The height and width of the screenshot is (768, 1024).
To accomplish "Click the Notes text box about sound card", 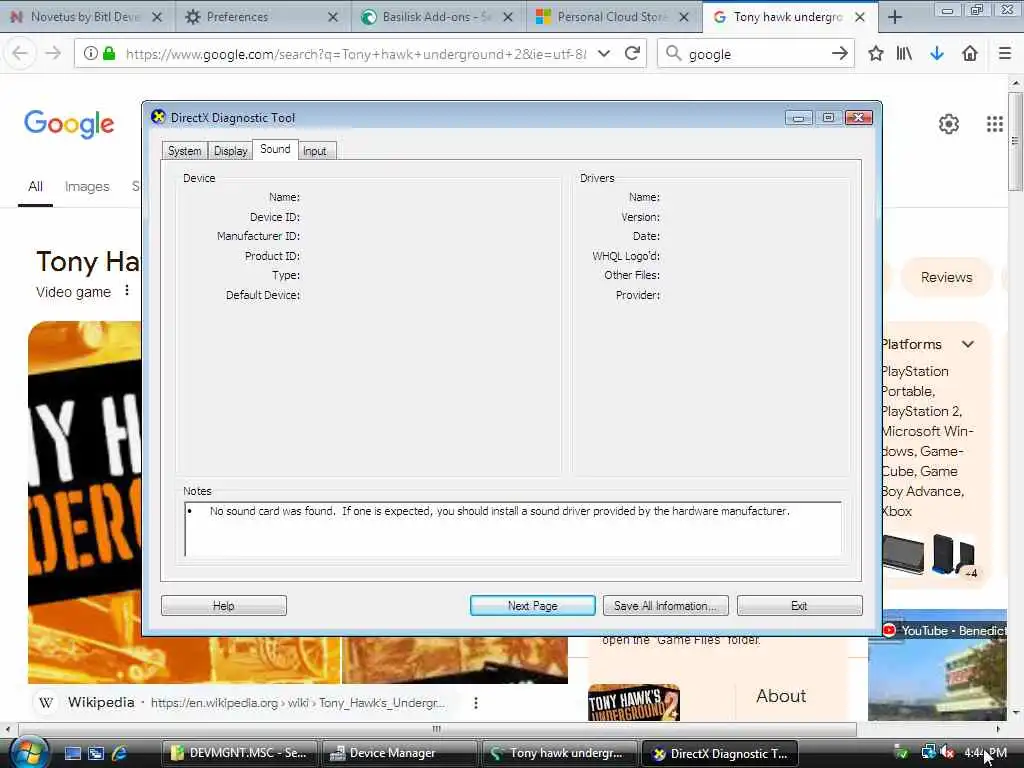I will [513, 528].
